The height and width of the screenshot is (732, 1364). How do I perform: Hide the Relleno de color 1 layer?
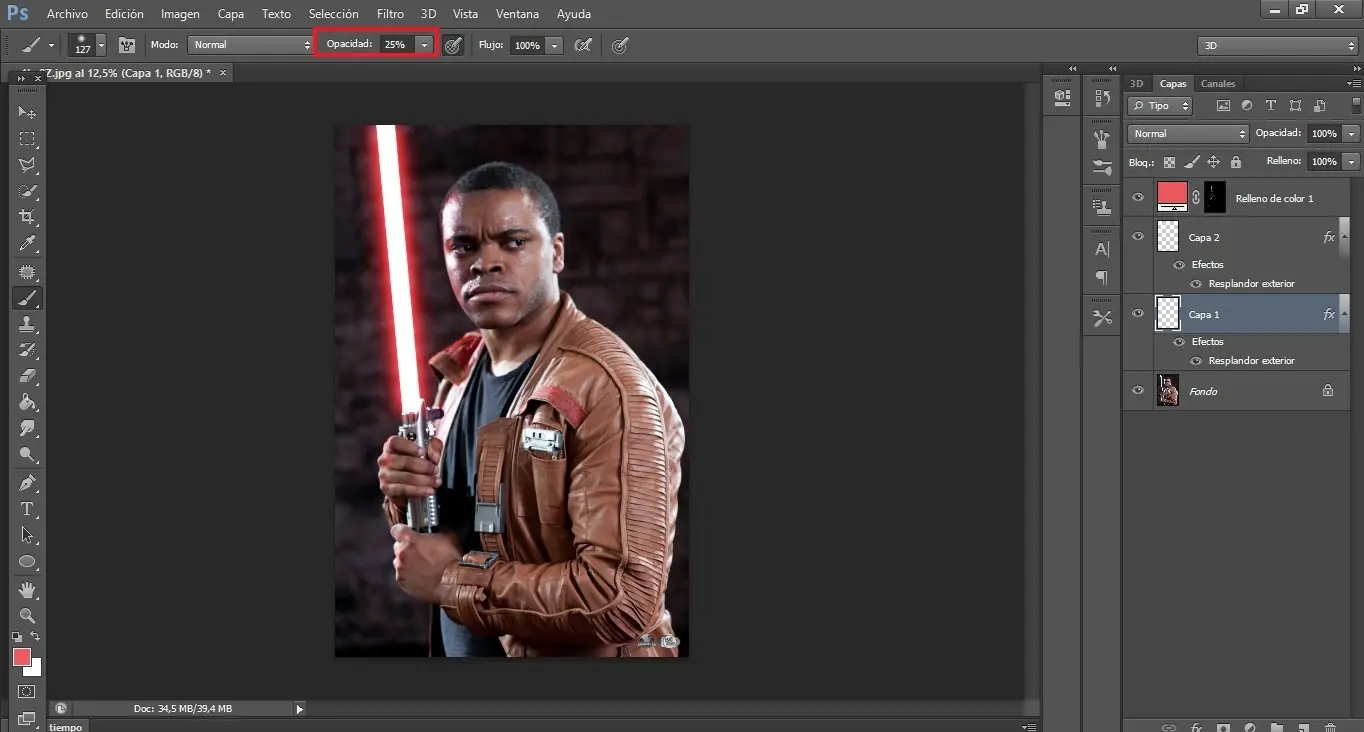[1137, 197]
